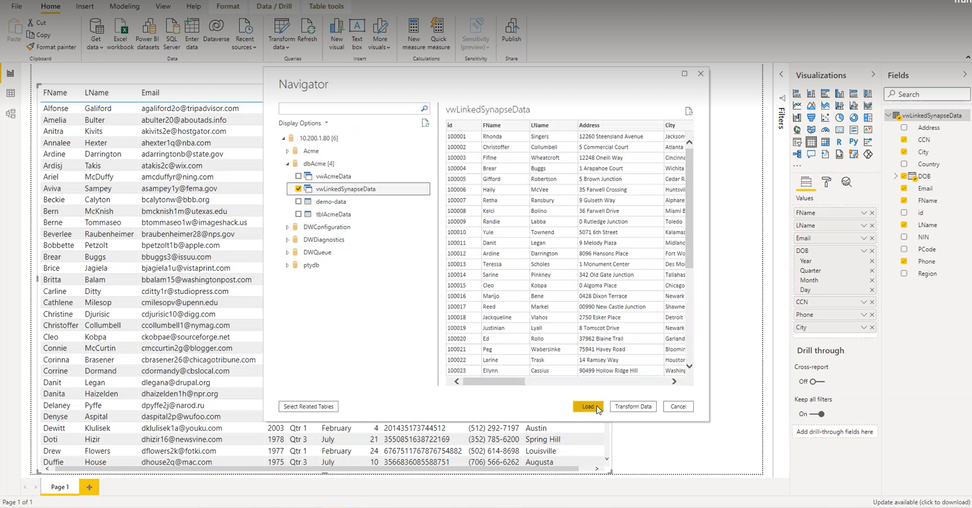The height and width of the screenshot is (508, 972).
Task: Check the demo-data table checkbox
Action: [298, 202]
